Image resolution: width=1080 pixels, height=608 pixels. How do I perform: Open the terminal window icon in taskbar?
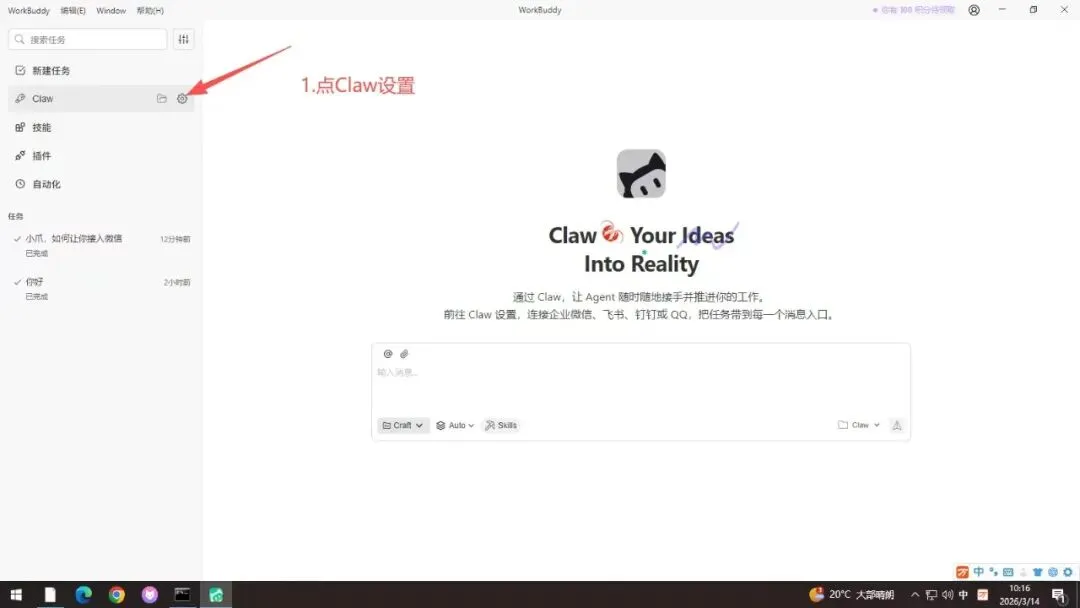[183, 594]
